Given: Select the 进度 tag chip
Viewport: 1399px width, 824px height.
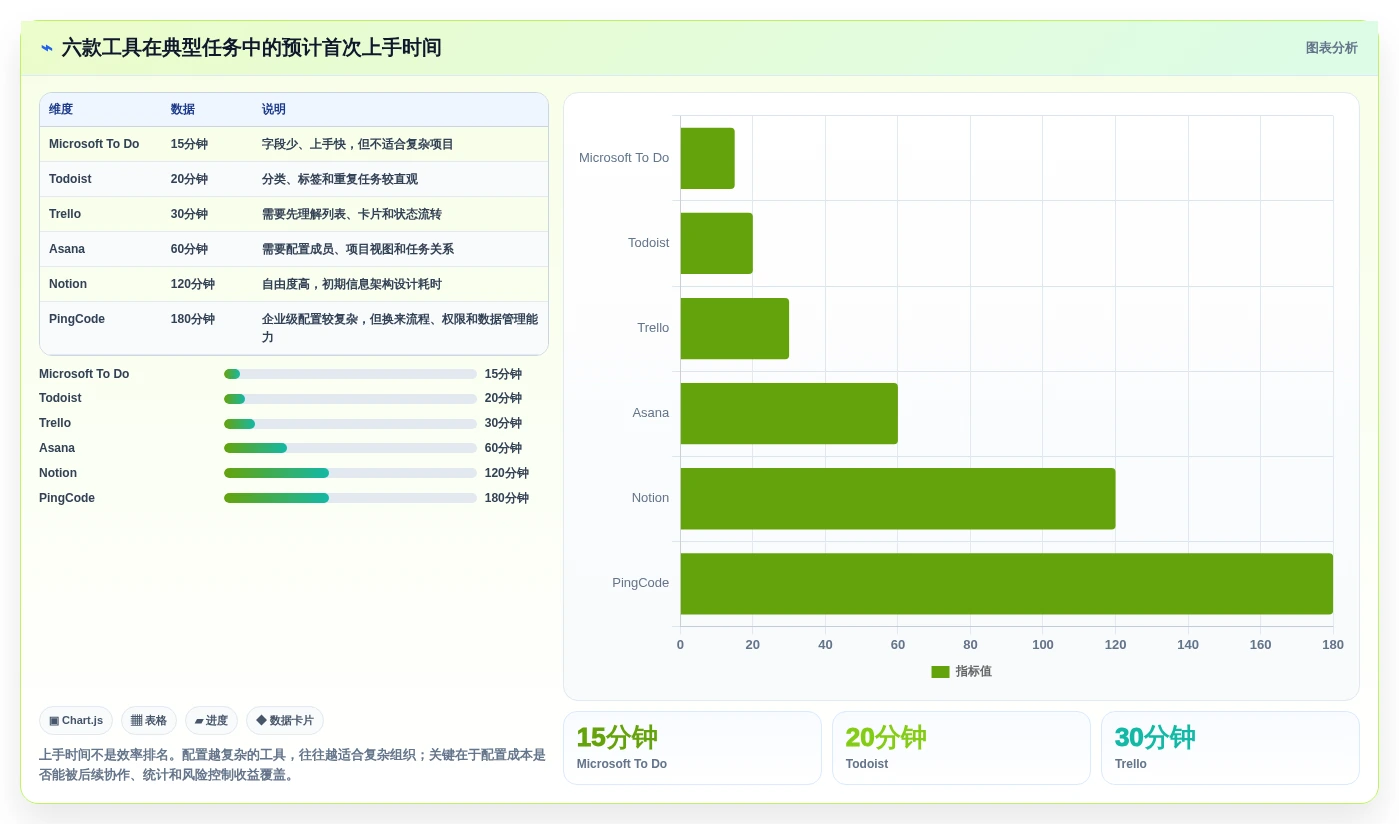Looking at the screenshot, I should tap(211, 720).
